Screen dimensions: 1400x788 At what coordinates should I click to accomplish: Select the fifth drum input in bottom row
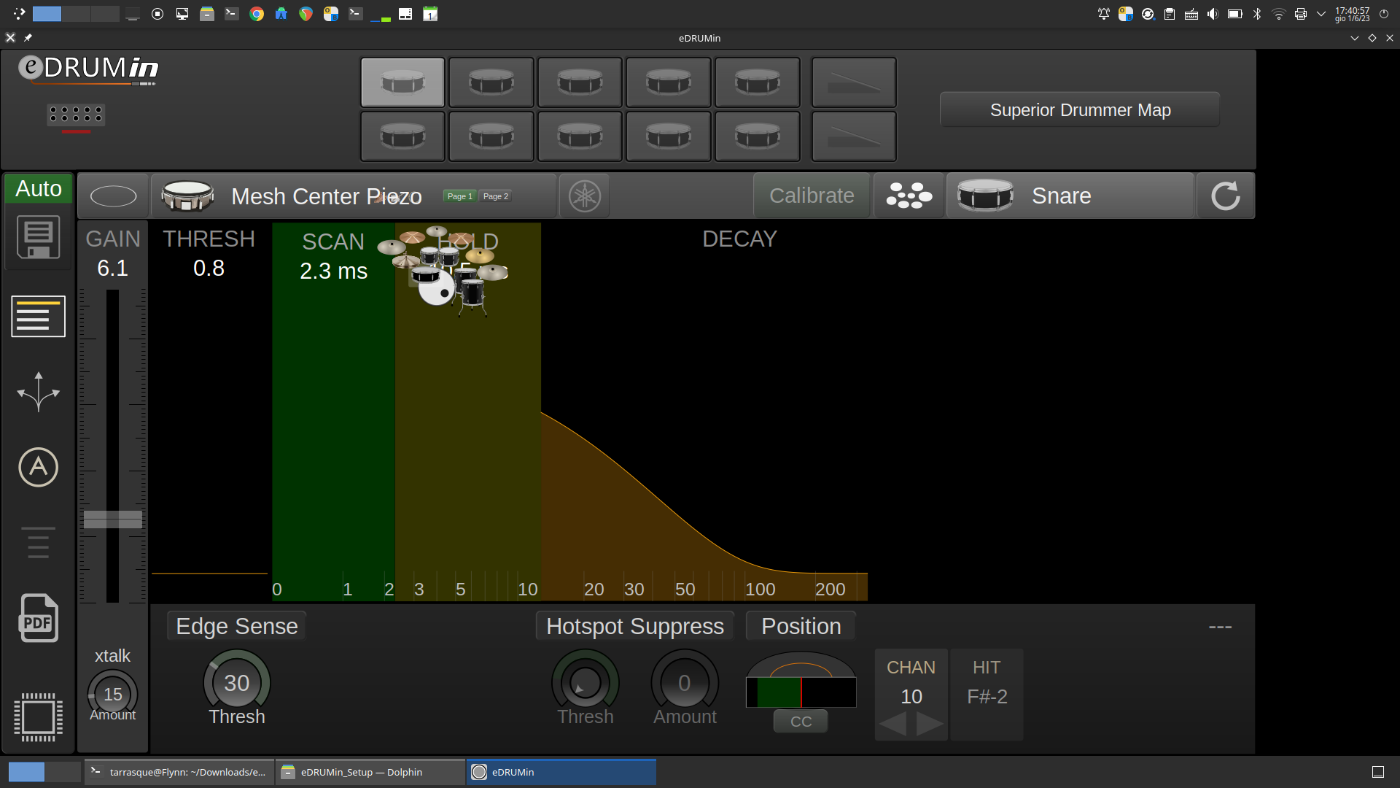[x=757, y=136]
